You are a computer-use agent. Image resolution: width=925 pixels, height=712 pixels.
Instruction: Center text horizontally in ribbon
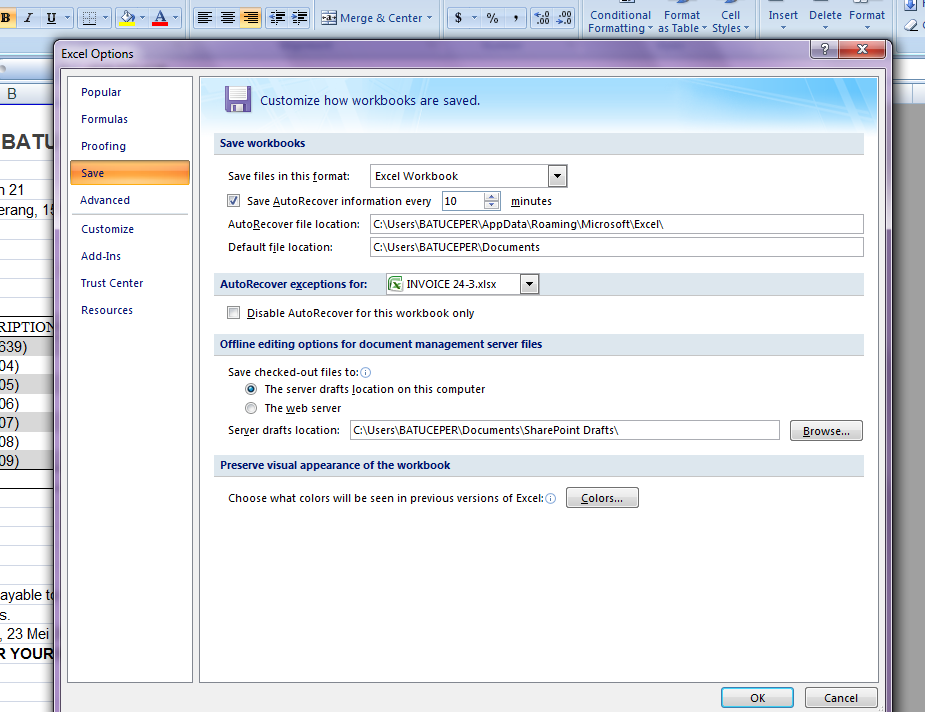coord(228,18)
